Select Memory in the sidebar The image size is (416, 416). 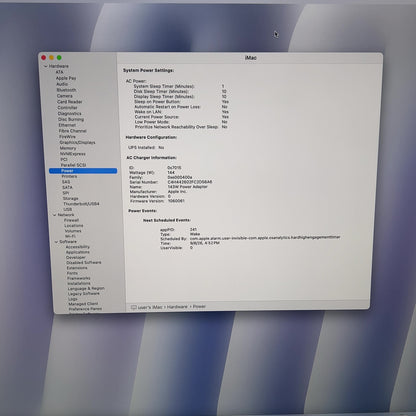pos(68,148)
